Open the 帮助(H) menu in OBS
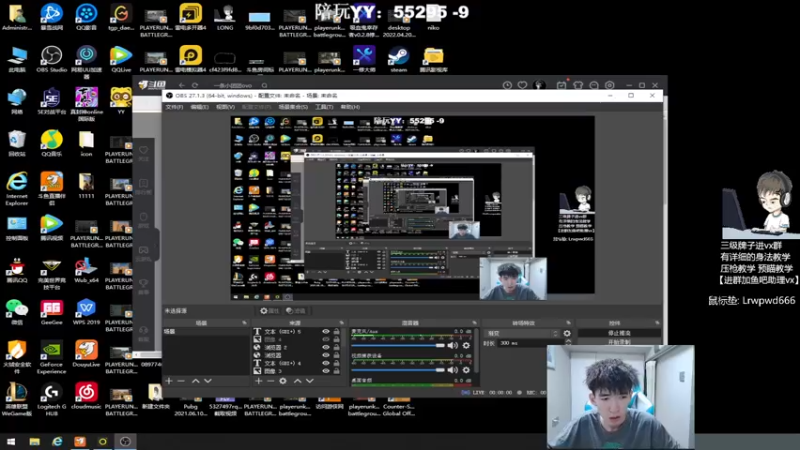 coord(350,107)
